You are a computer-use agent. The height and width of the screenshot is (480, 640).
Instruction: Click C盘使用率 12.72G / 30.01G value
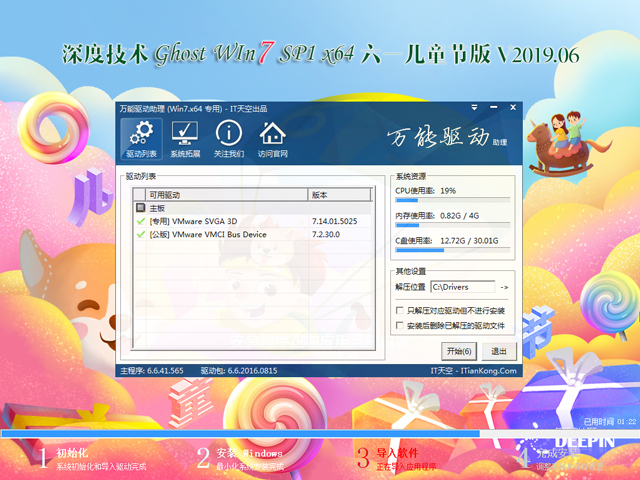pyautogui.click(x=469, y=241)
